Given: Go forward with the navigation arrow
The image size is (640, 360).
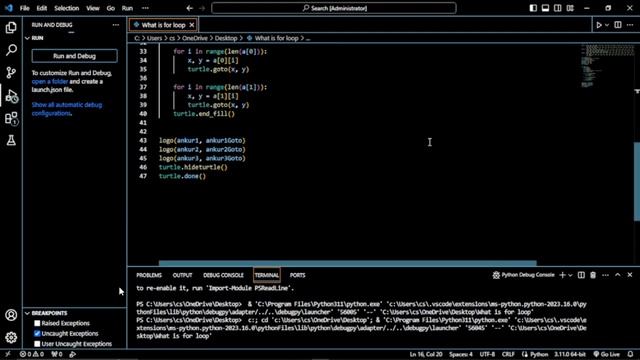Looking at the screenshot, I should pyautogui.click(x=202, y=8).
